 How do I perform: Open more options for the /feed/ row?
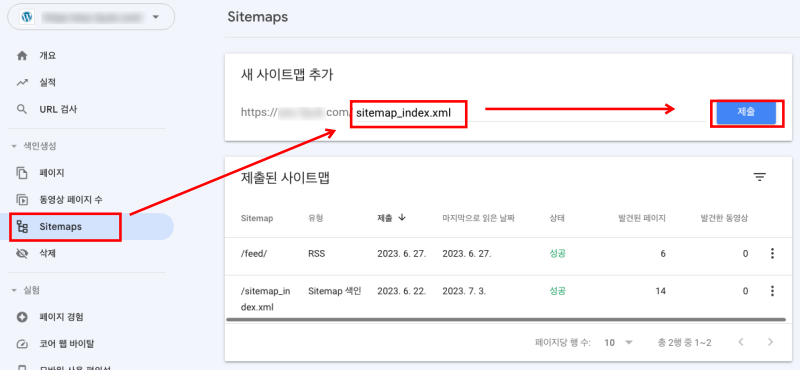click(x=772, y=253)
